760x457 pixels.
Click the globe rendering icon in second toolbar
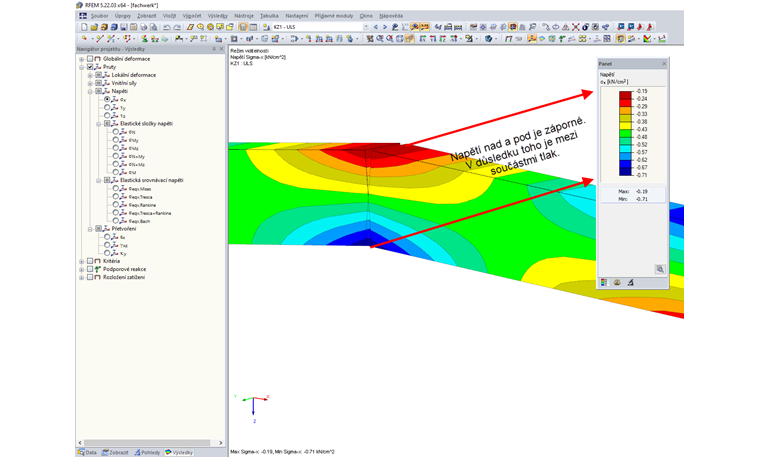click(488, 39)
